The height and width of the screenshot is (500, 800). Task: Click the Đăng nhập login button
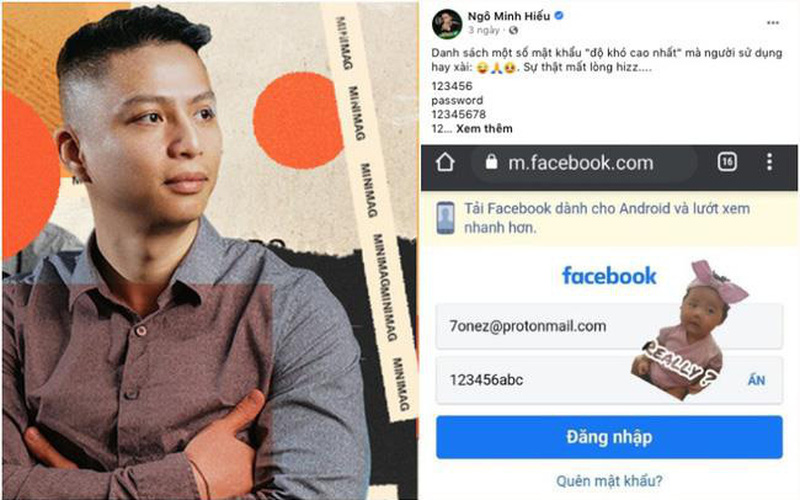[609, 437]
